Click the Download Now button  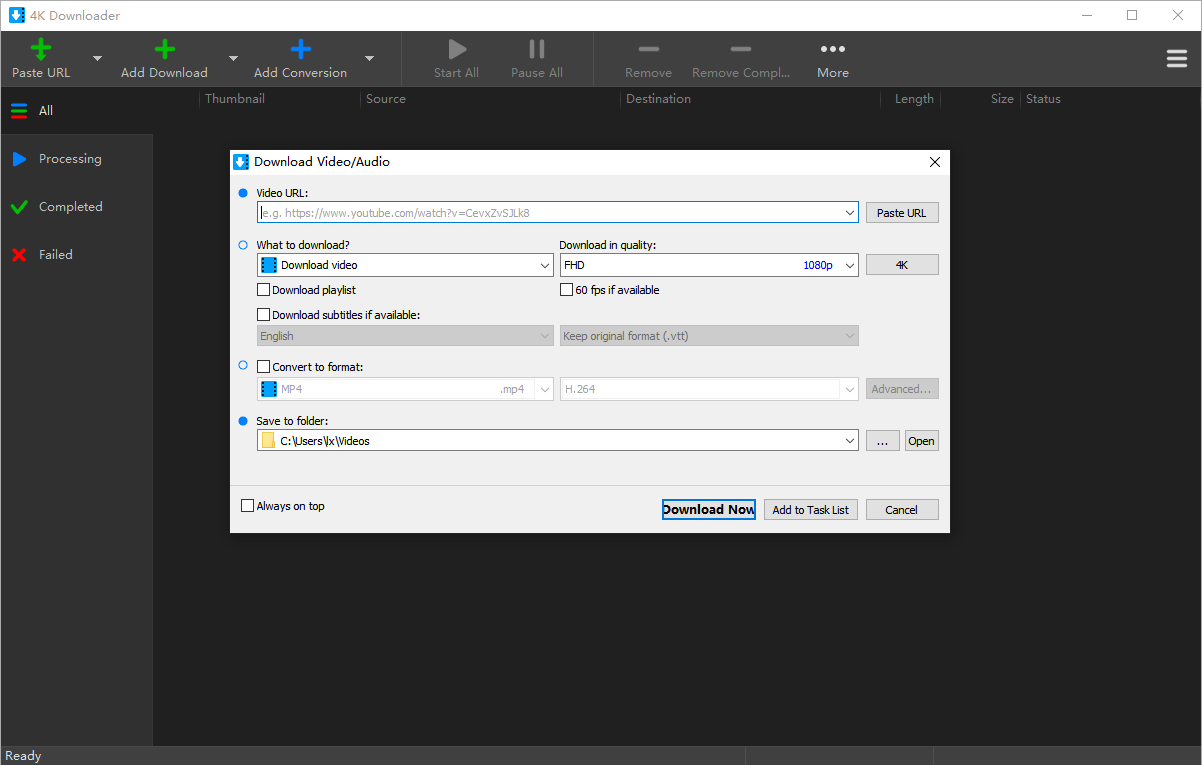[708, 509]
